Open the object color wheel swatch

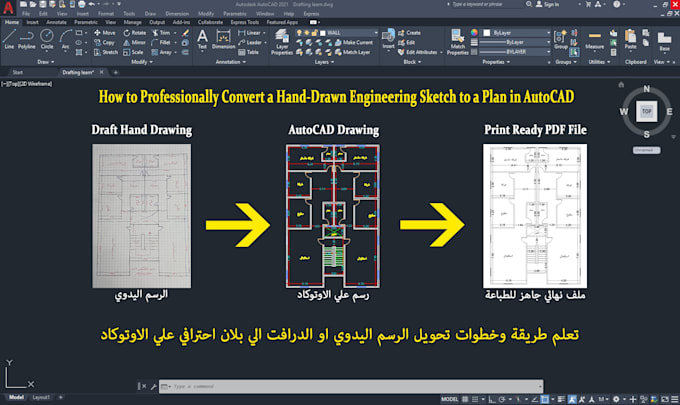[x=474, y=33]
